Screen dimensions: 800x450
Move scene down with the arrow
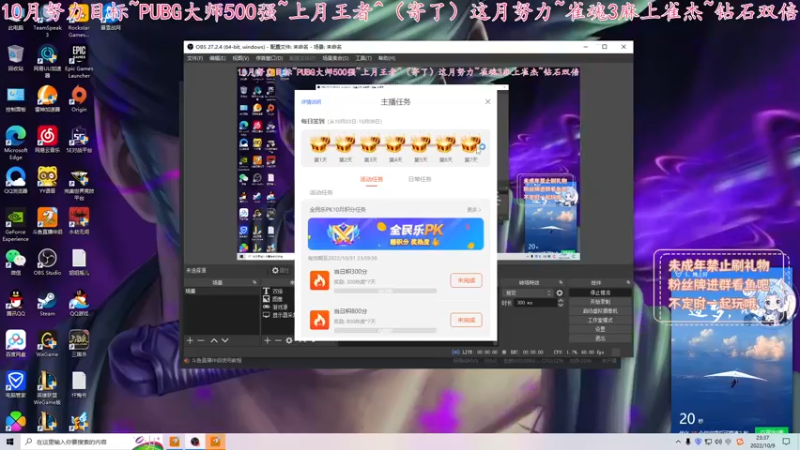click(x=225, y=340)
